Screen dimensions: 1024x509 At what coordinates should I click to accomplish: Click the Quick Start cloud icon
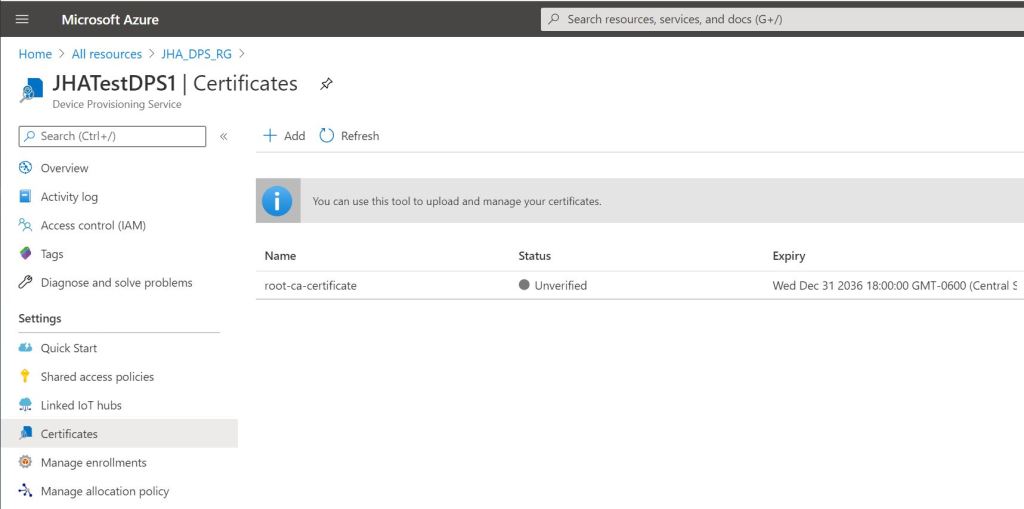26,348
